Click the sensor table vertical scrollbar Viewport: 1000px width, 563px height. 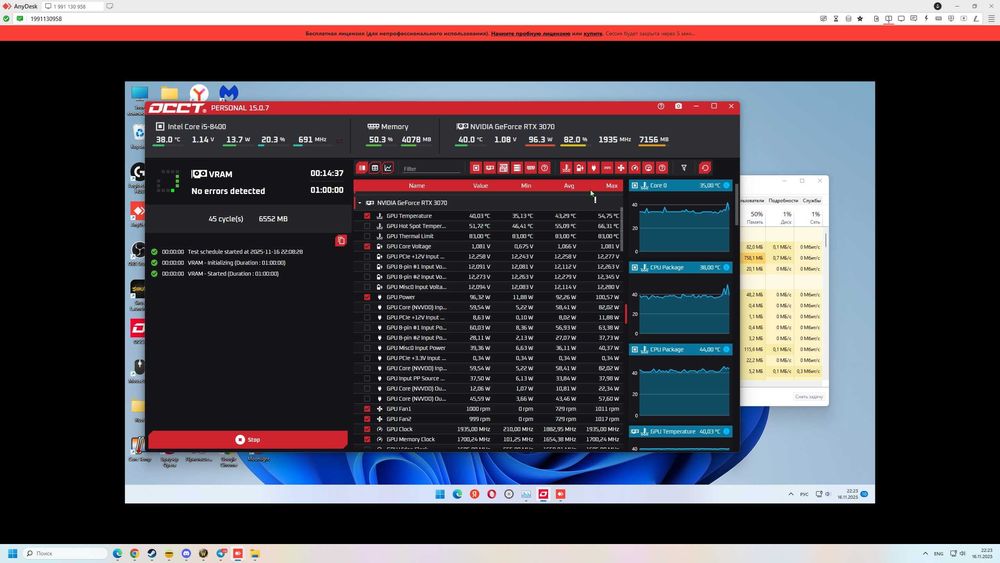(x=622, y=230)
